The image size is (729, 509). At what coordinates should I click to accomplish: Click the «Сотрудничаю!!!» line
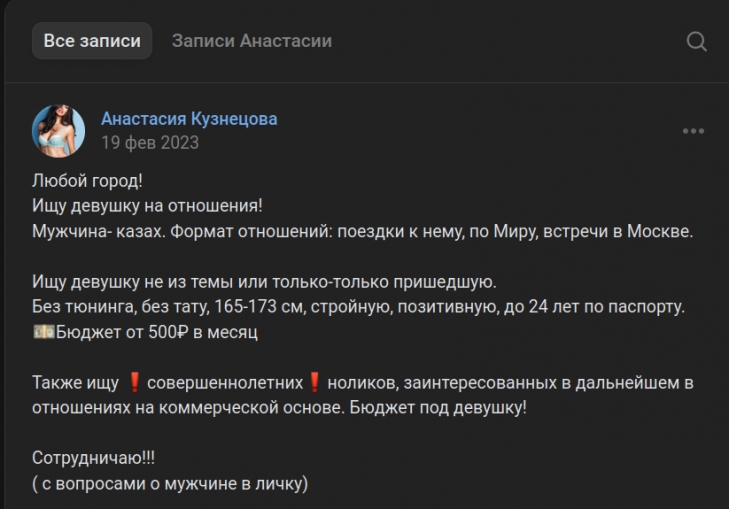pos(94,458)
